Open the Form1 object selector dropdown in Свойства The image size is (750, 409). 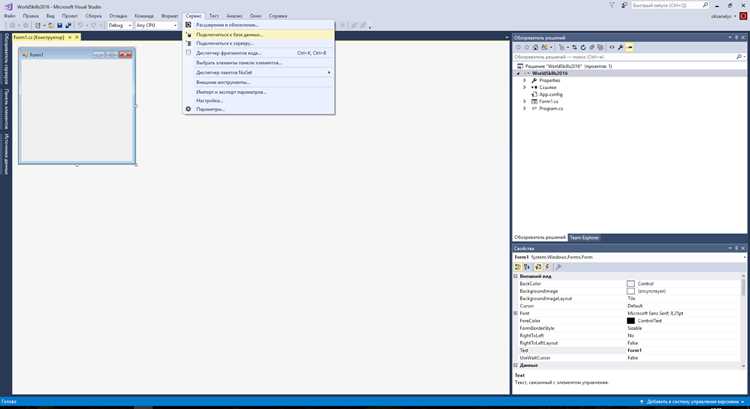743,257
